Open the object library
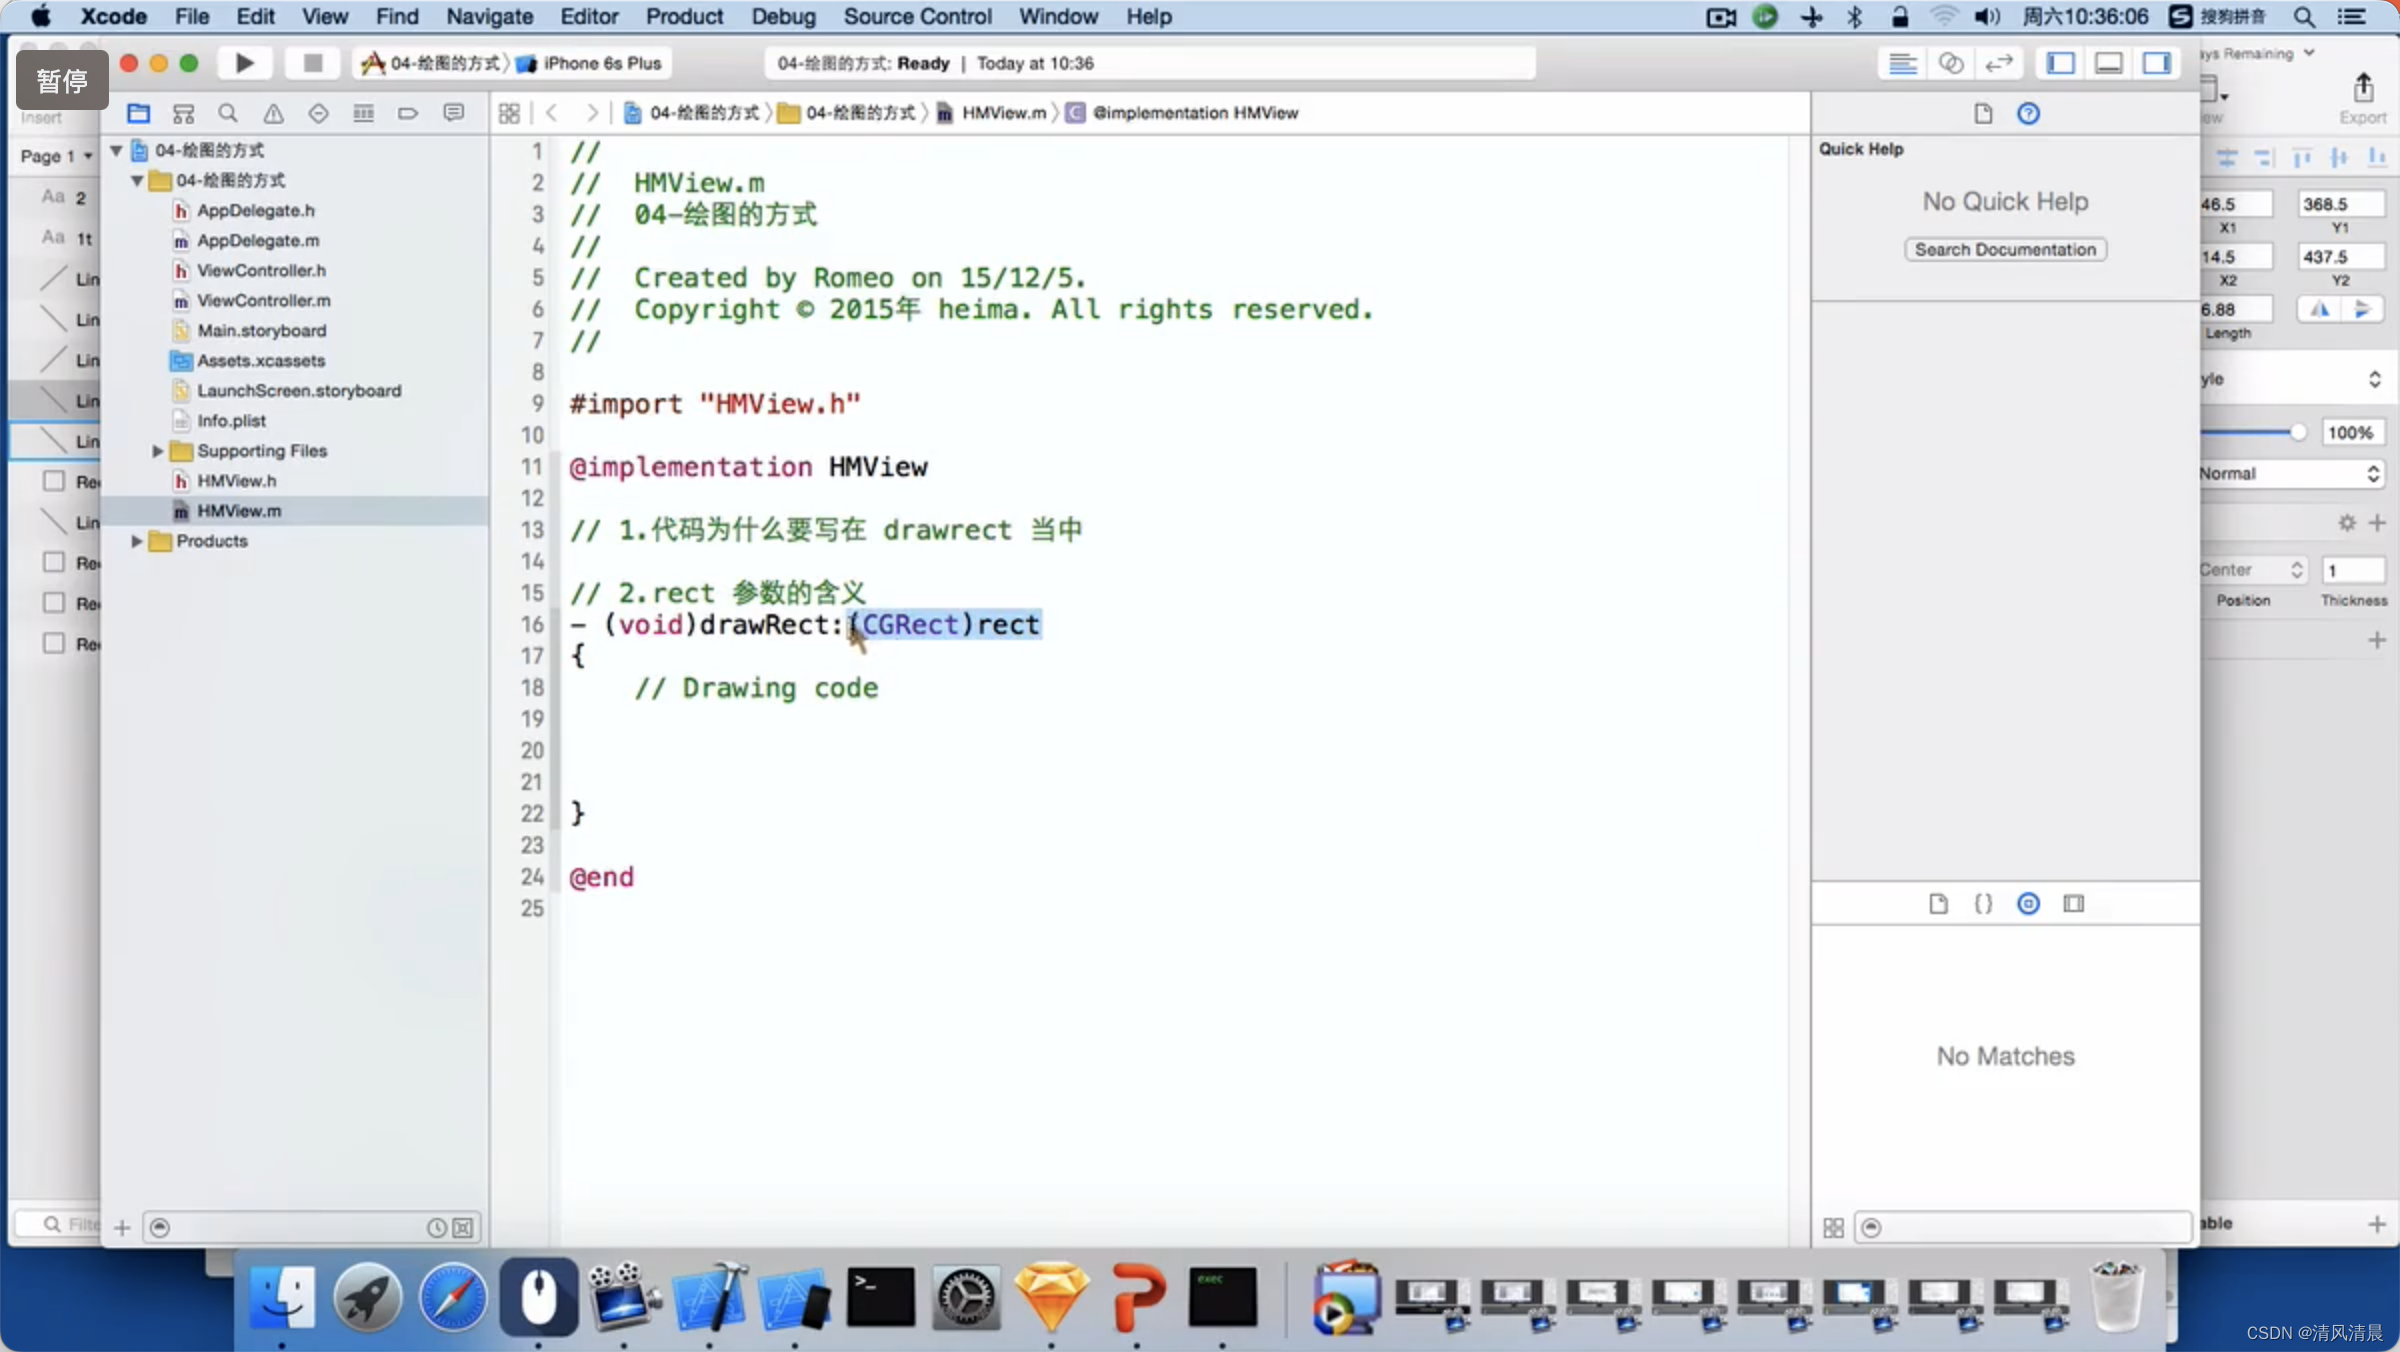The width and height of the screenshot is (2400, 1352). point(2028,904)
